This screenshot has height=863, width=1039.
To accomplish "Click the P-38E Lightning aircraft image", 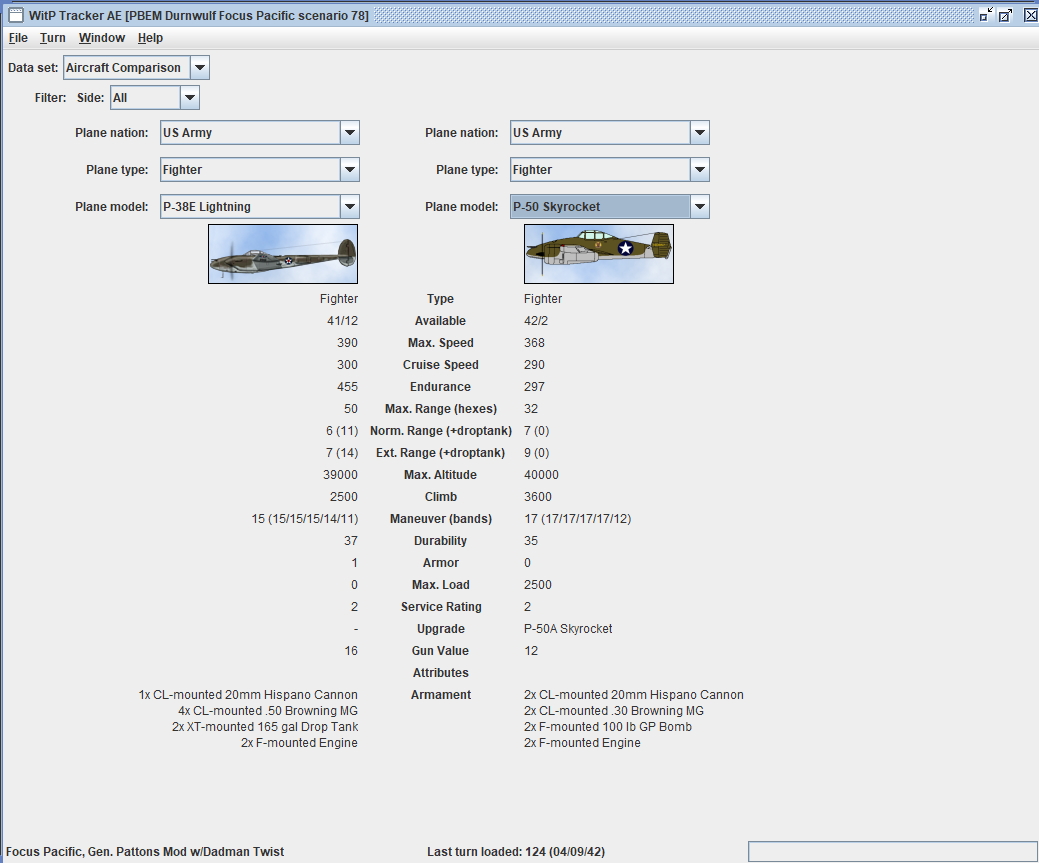I will [283, 254].
